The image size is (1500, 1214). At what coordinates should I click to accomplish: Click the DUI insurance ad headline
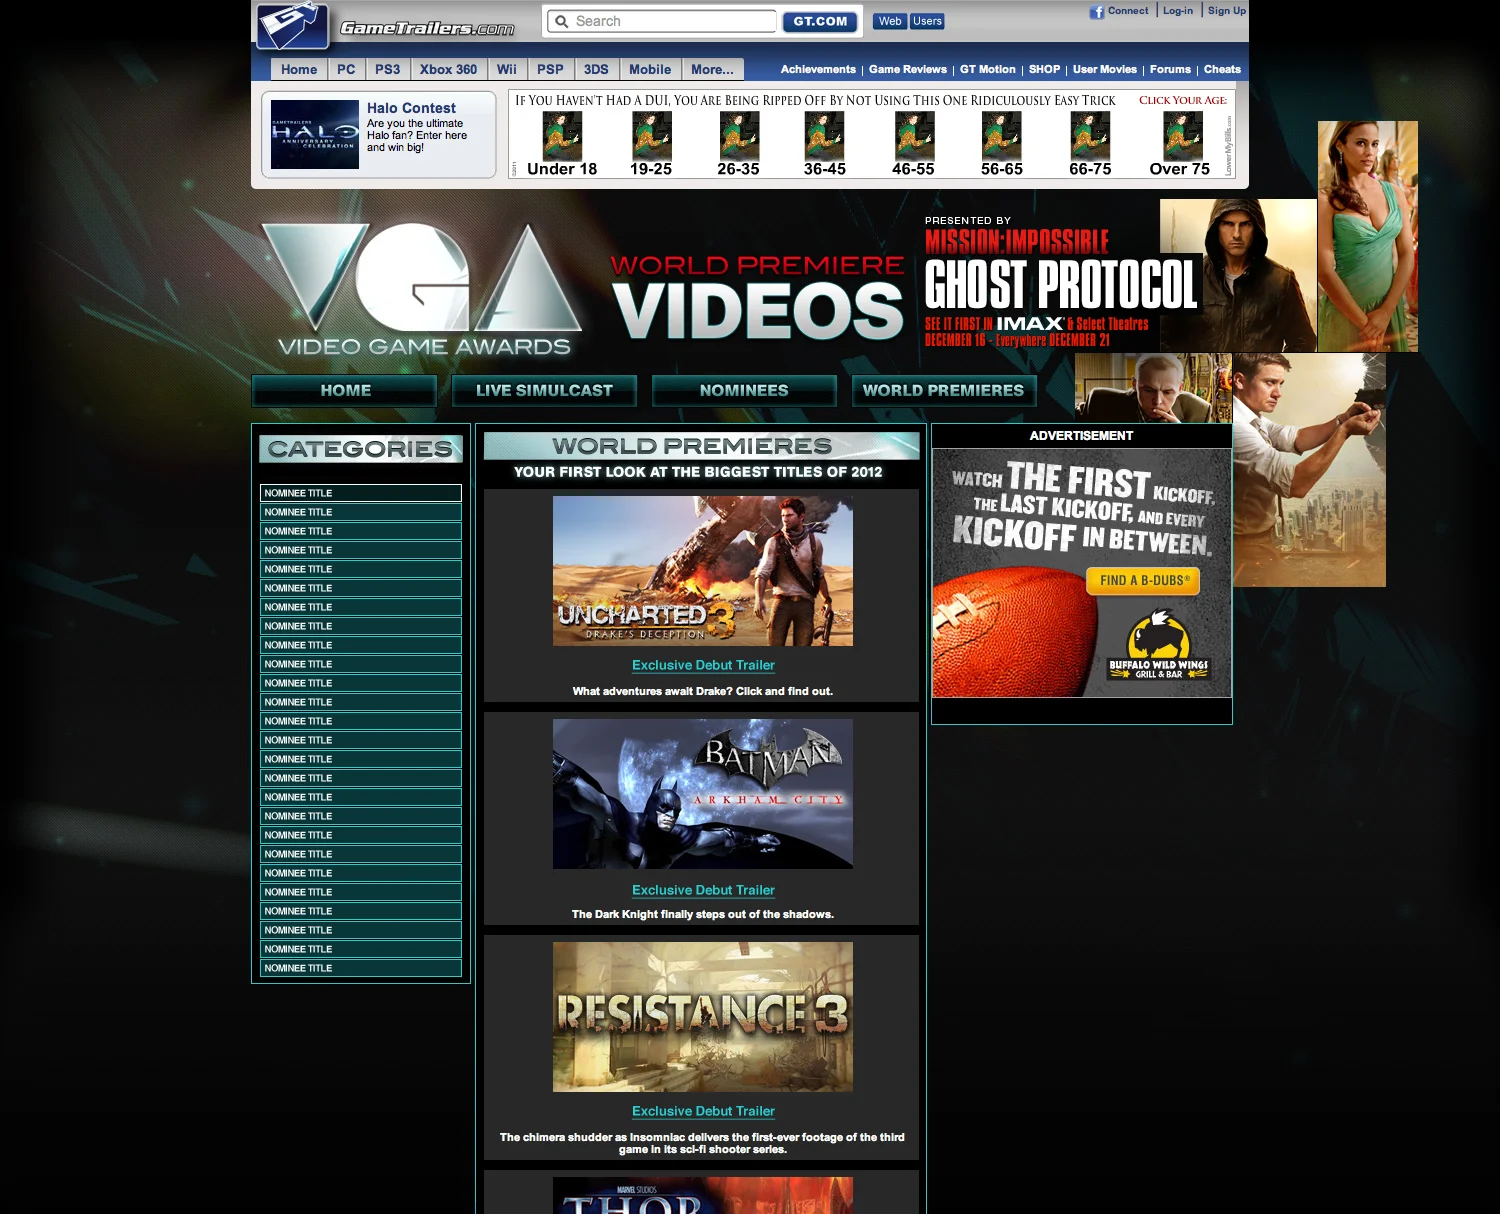(x=815, y=100)
